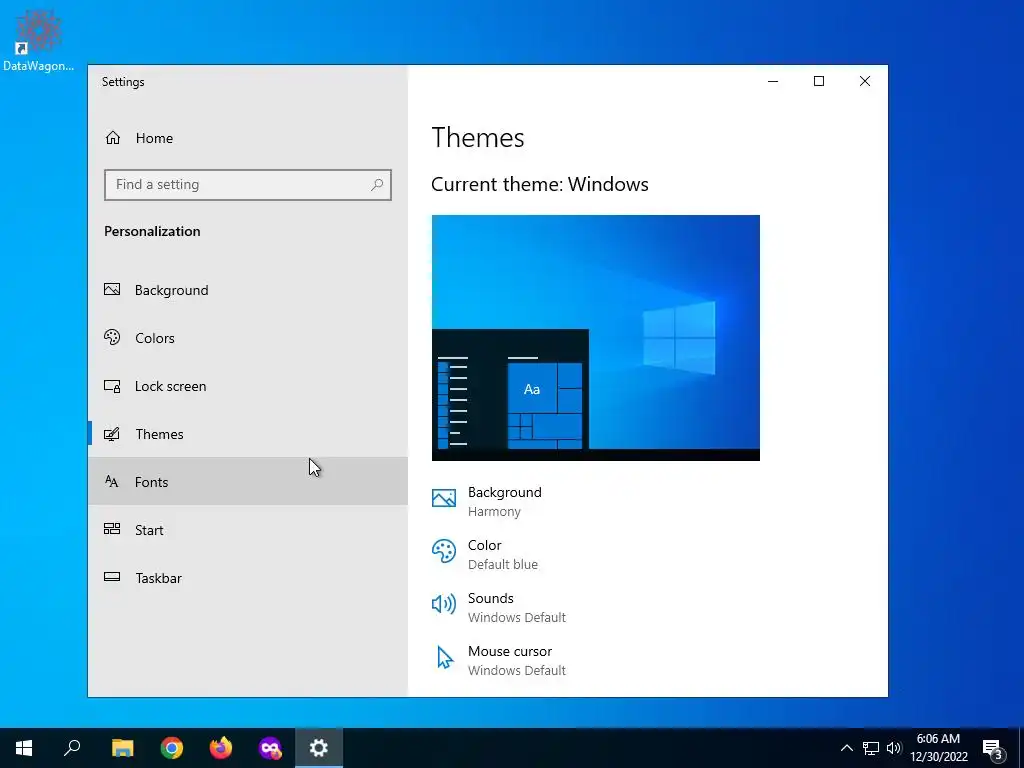Go to Background personalization page
This screenshot has height=768, width=1024.
tap(248, 290)
